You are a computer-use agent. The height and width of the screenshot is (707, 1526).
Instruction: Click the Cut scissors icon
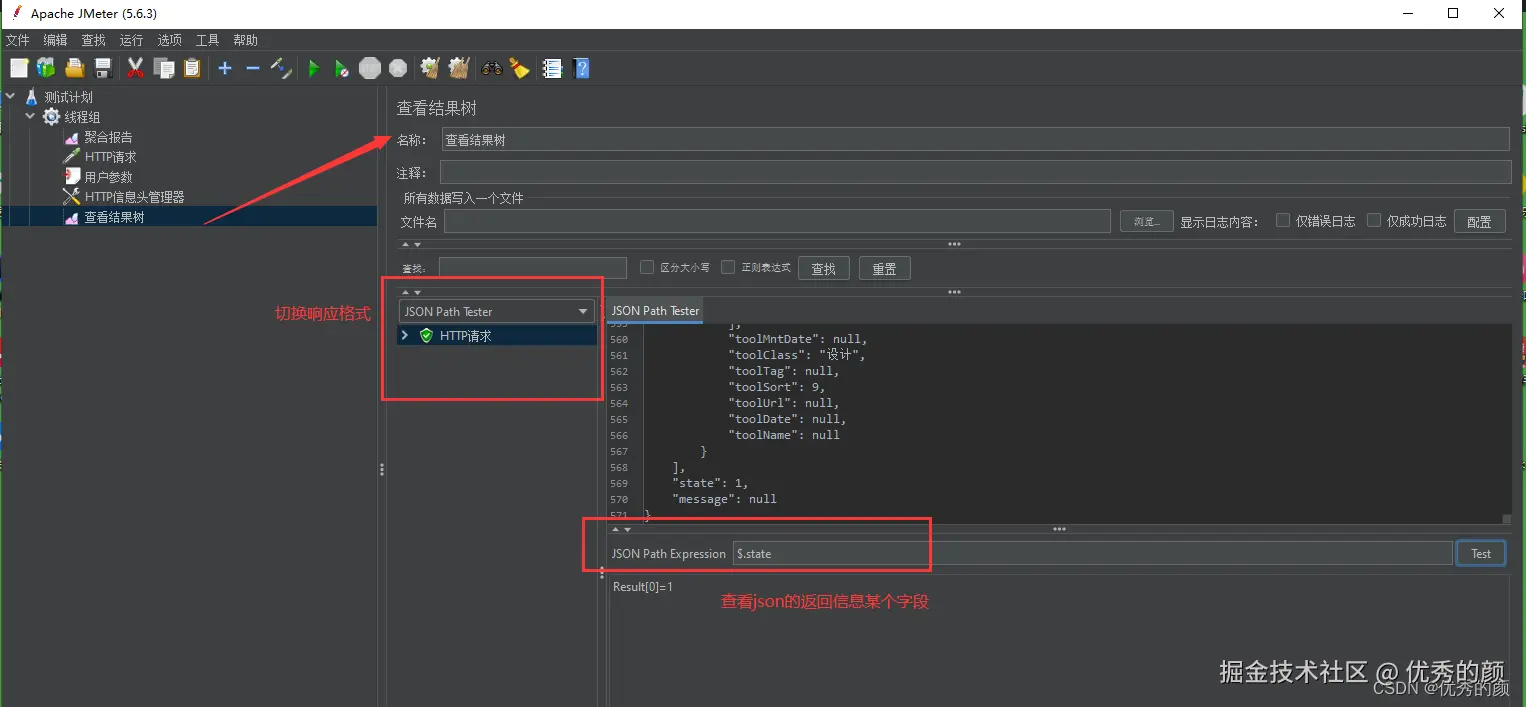135,68
